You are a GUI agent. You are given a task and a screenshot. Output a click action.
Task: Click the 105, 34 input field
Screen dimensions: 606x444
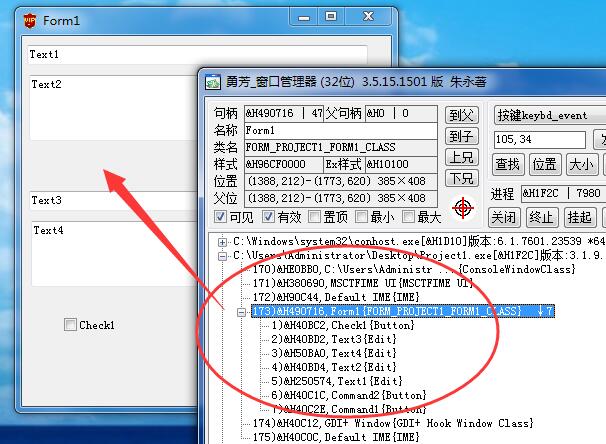click(540, 139)
